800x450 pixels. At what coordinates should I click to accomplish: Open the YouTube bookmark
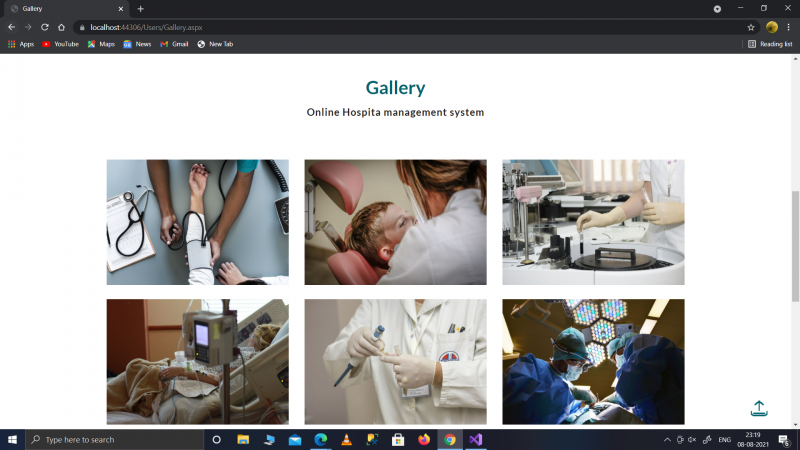point(60,44)
